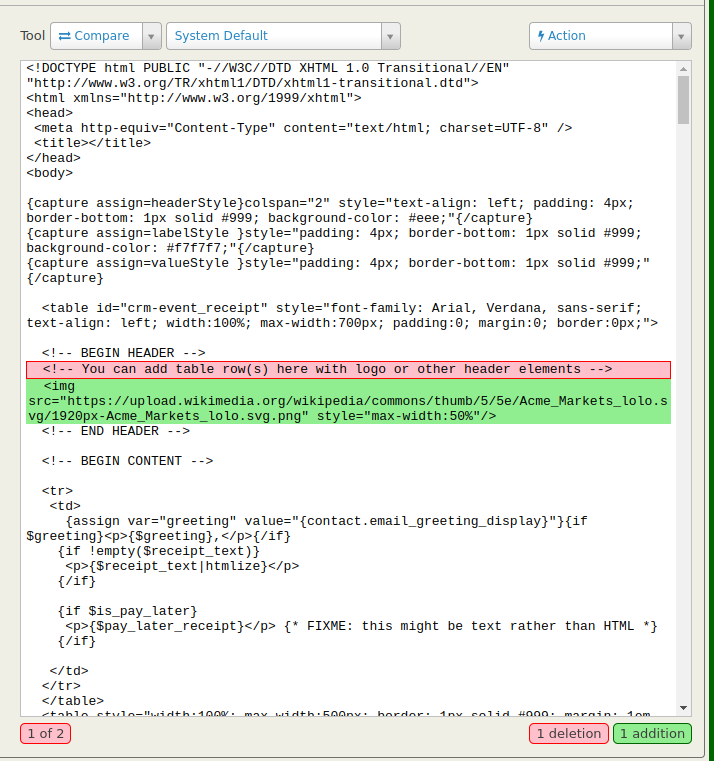Select the '1 addition' badge
This screenshot has width=714, height=761.
651,733
